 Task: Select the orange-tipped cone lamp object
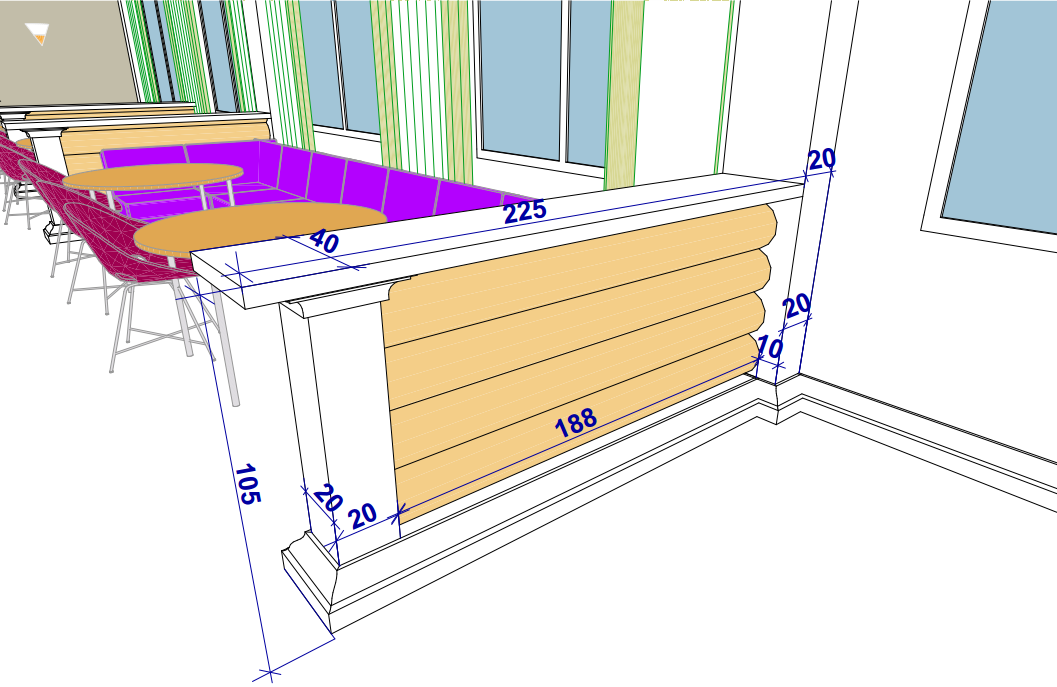pyautogui.click(x=37, y=34)
